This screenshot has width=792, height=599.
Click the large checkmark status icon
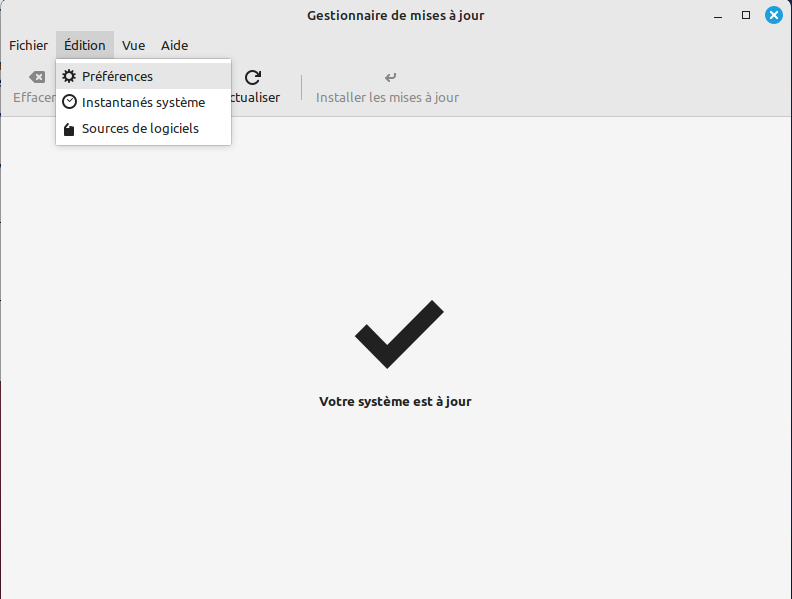click(398, 334)
